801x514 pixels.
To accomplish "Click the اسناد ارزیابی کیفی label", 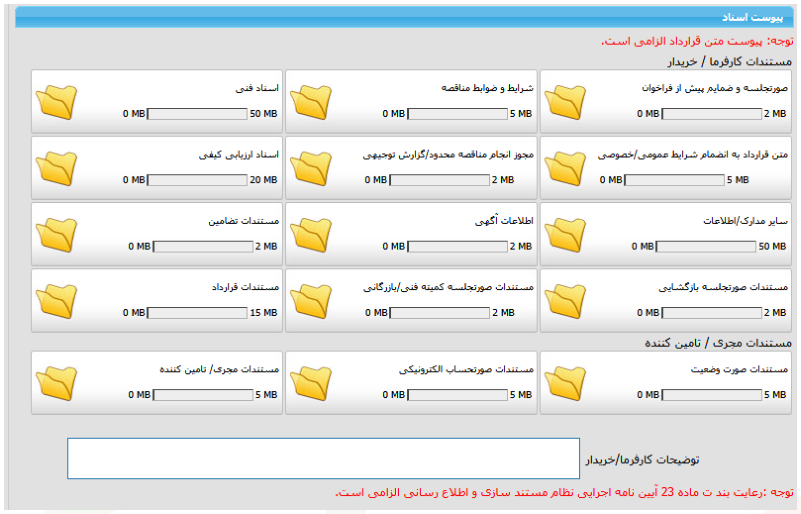I will pos(239,154).
